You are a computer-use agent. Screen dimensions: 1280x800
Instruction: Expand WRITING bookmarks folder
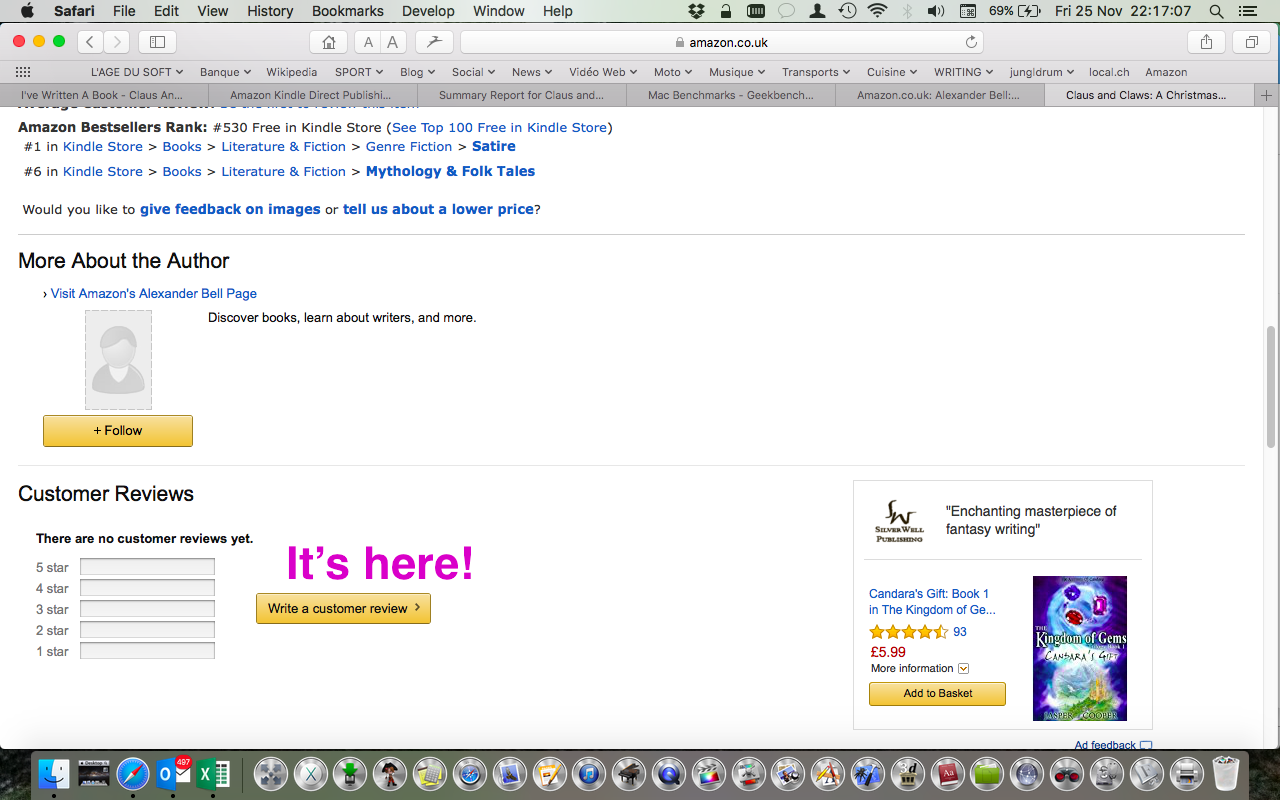point(964,72)
